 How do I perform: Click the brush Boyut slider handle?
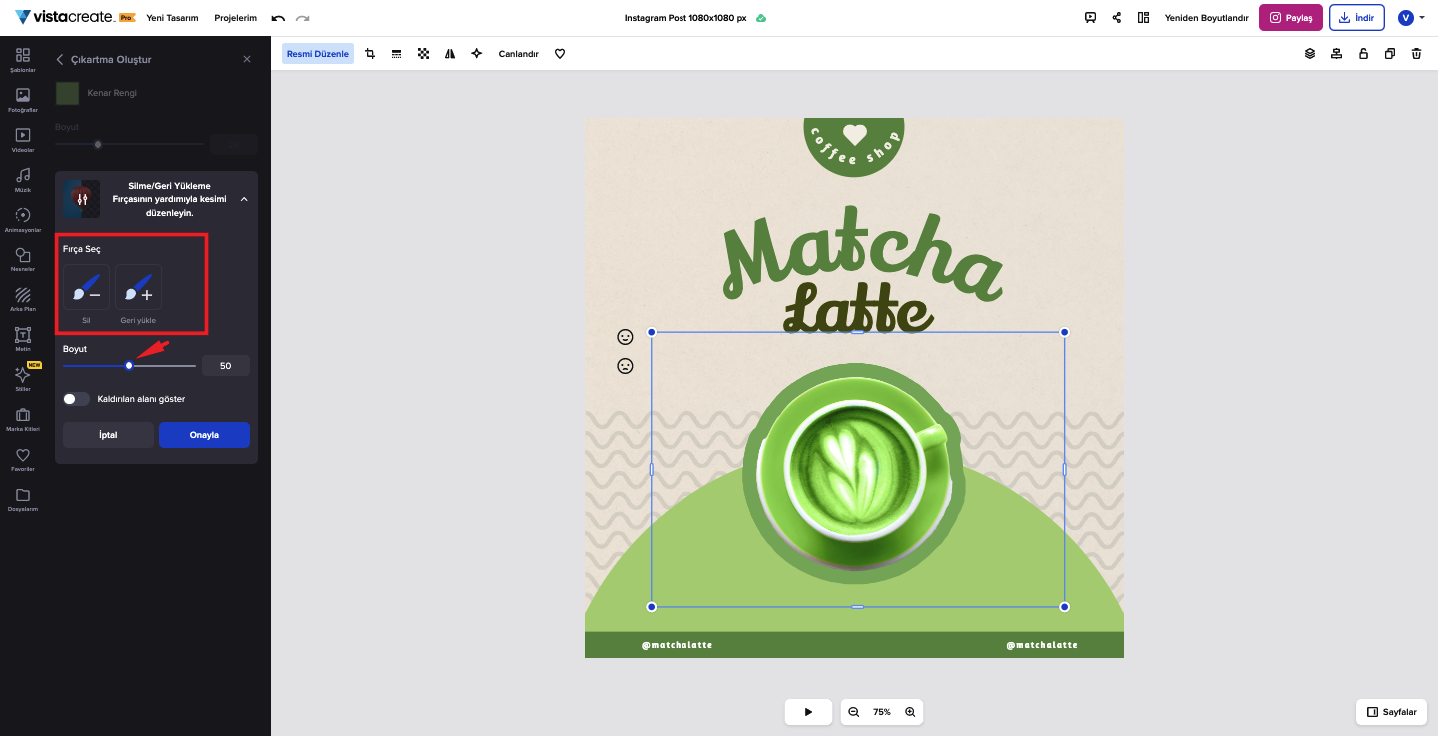click(129, 366)
